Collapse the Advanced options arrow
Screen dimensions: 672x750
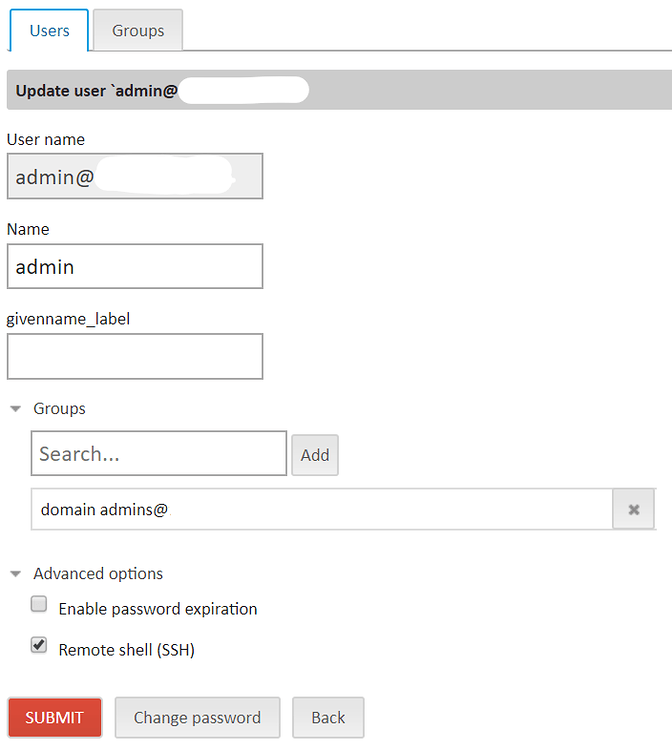[16, 574]
